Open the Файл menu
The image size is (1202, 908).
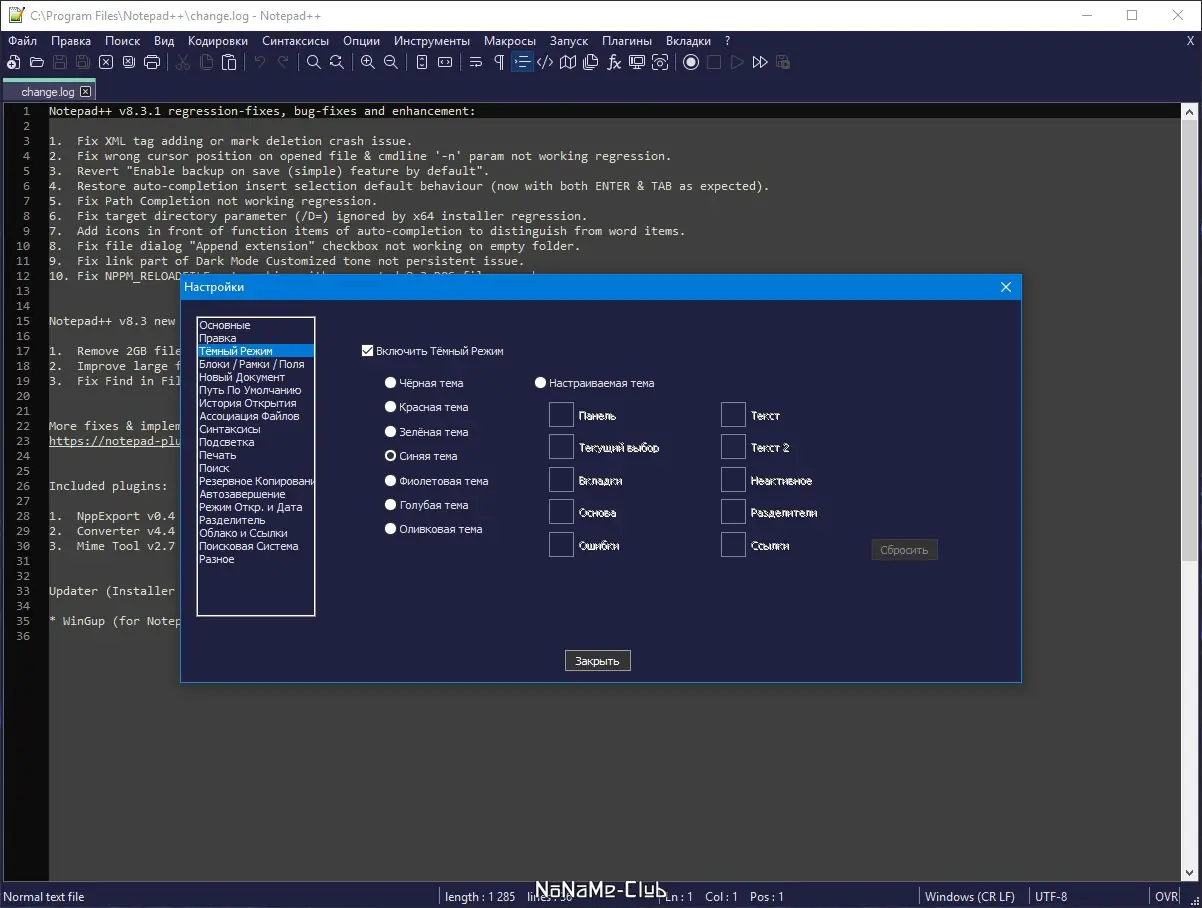click(x=22, y=41)
